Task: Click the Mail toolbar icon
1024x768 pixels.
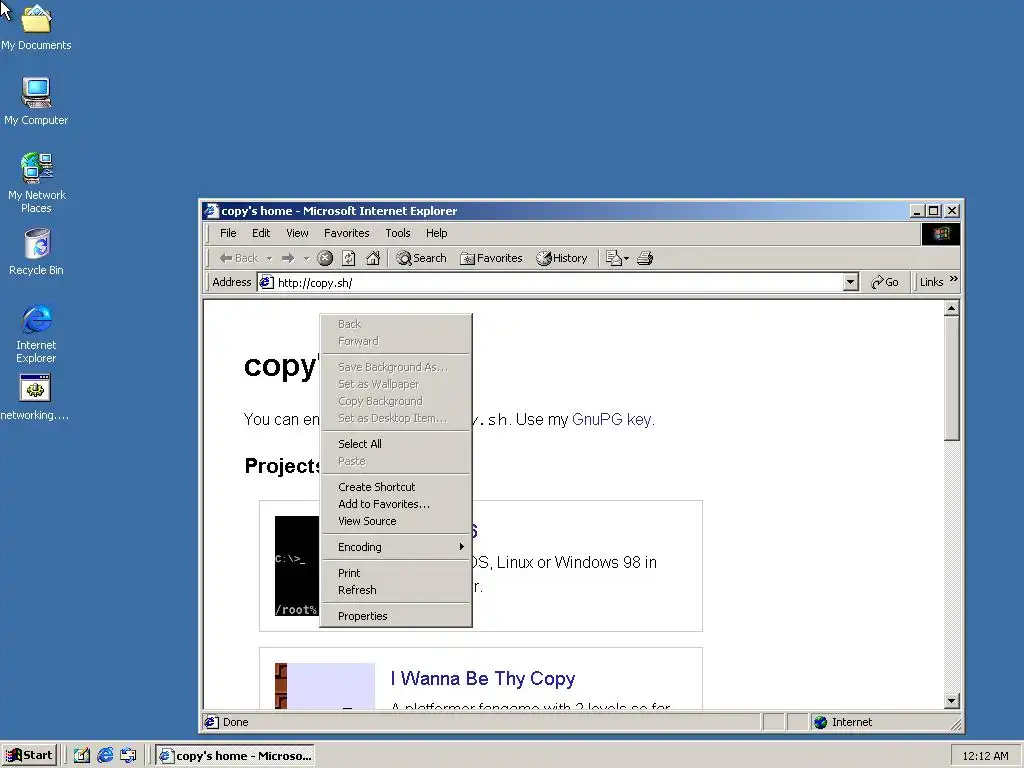Action: tap(613, 258)
